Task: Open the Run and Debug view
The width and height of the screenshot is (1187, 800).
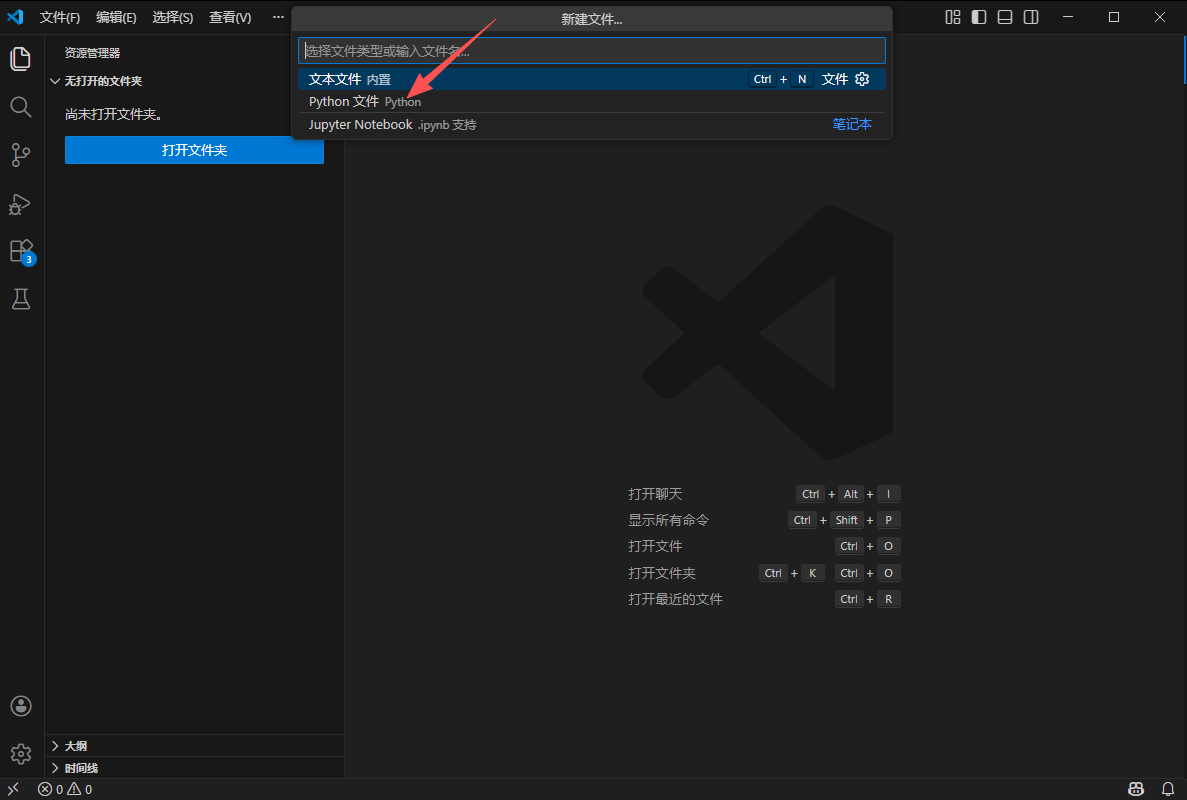Action: tap(21, 204)
